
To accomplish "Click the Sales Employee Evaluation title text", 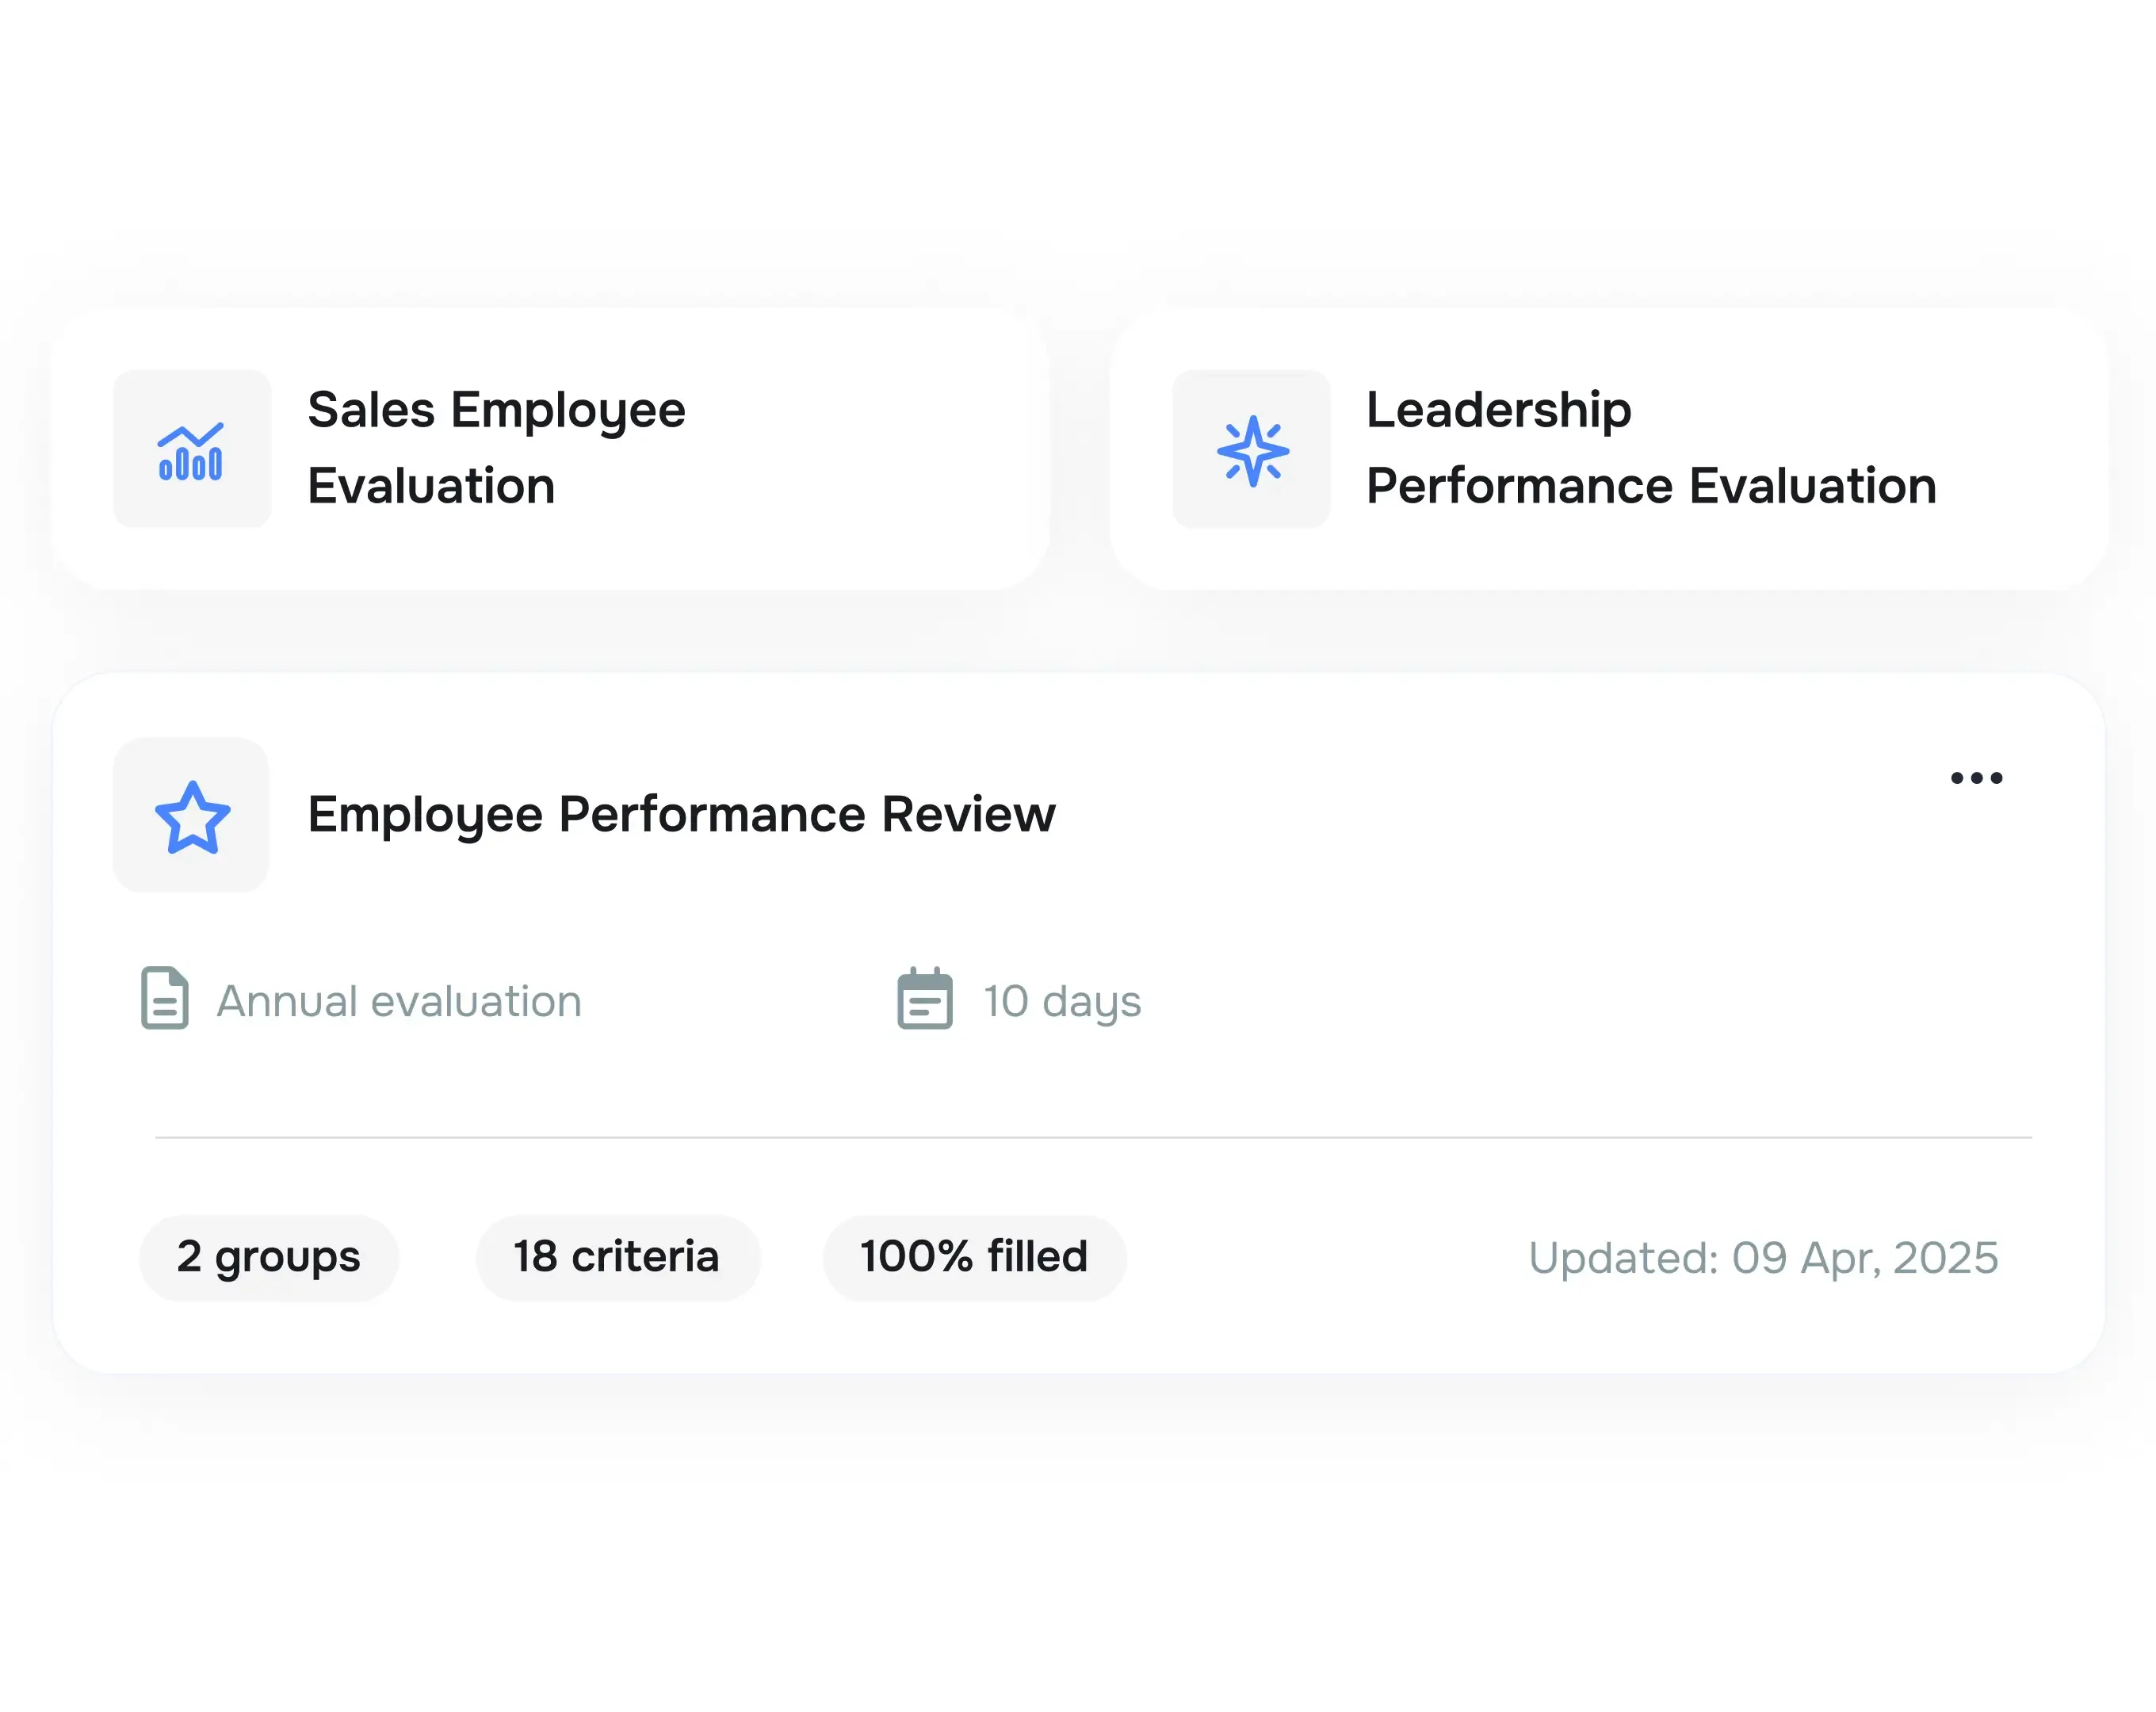I will click(497, 448).
